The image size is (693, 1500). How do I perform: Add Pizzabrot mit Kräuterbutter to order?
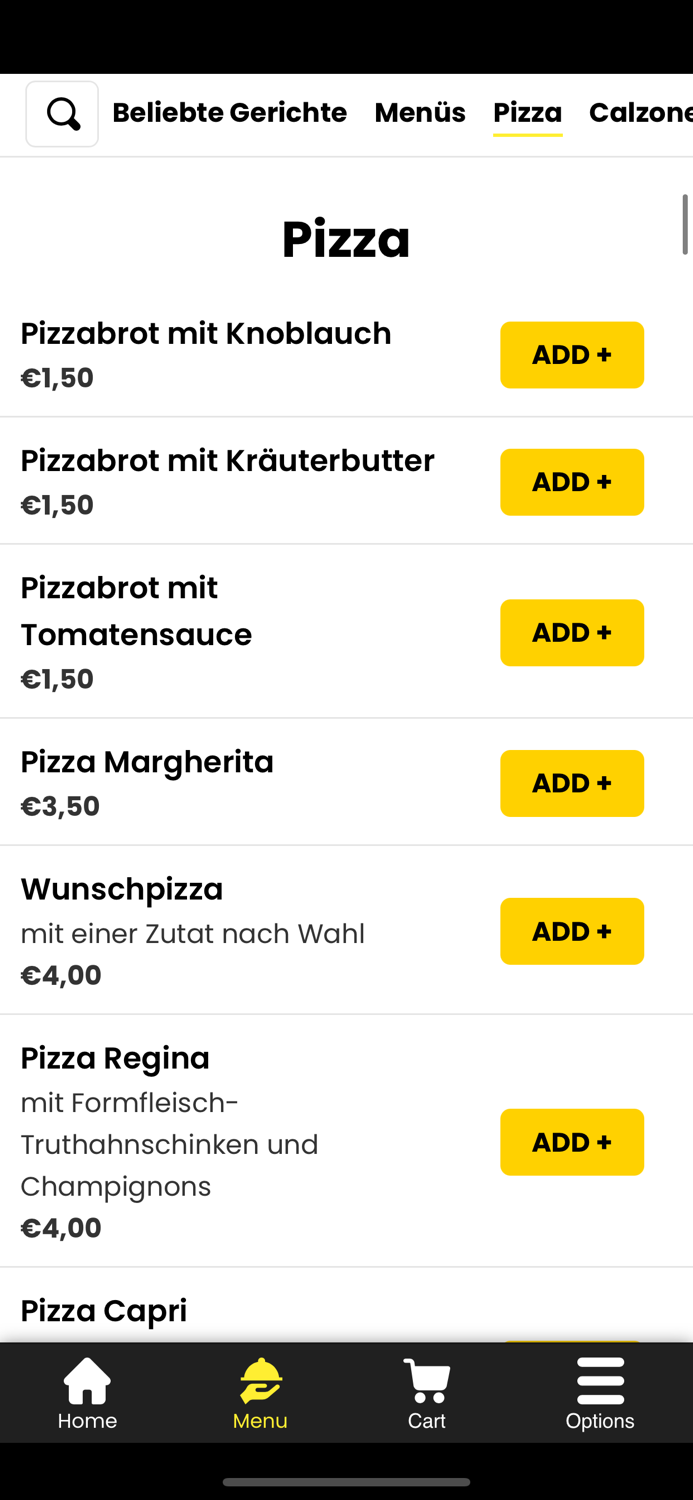point(572,482)
